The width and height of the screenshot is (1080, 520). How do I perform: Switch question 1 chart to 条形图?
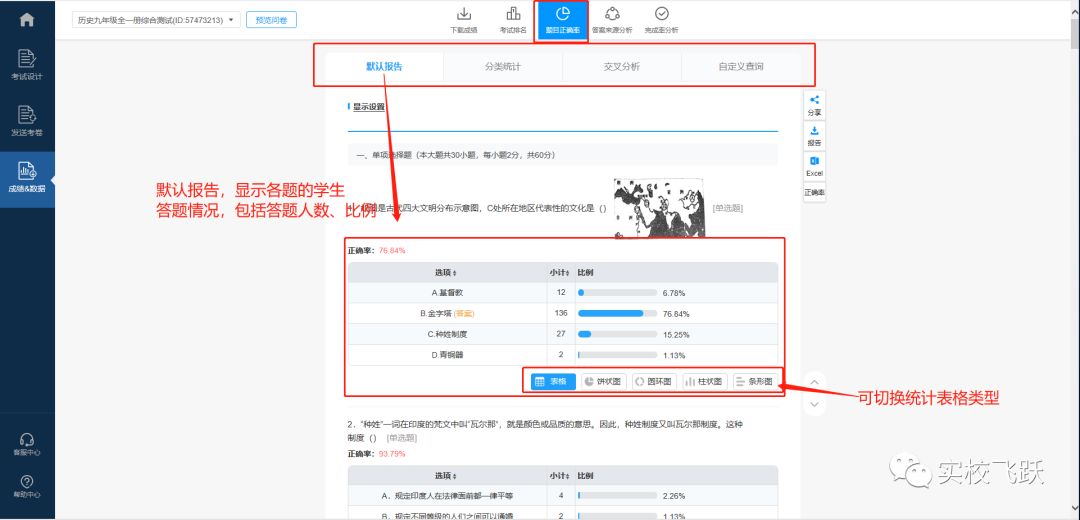[x=756, y=382]
